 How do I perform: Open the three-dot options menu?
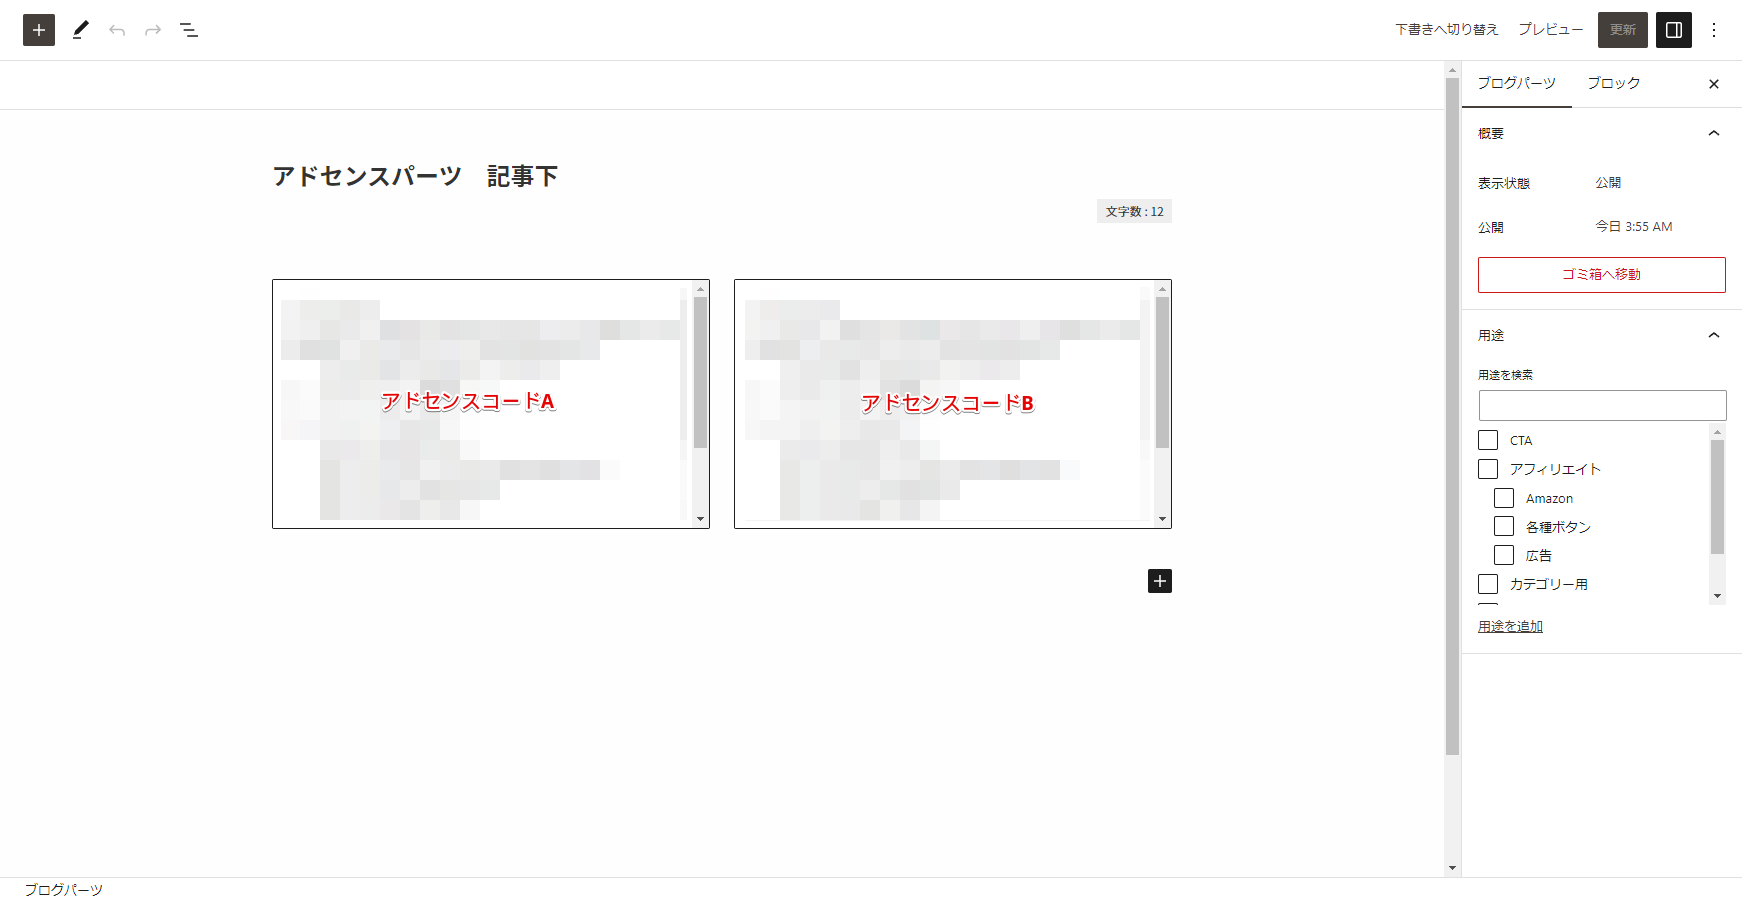tap(1714, 30)
